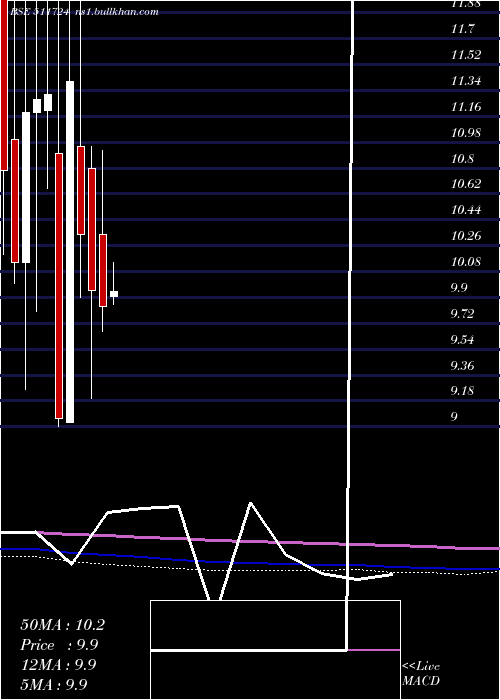Click the 10.98 price axis label

(466, 133)
